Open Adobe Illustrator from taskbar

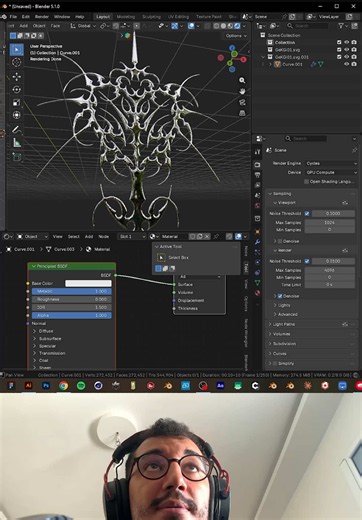tap(29, 386)
